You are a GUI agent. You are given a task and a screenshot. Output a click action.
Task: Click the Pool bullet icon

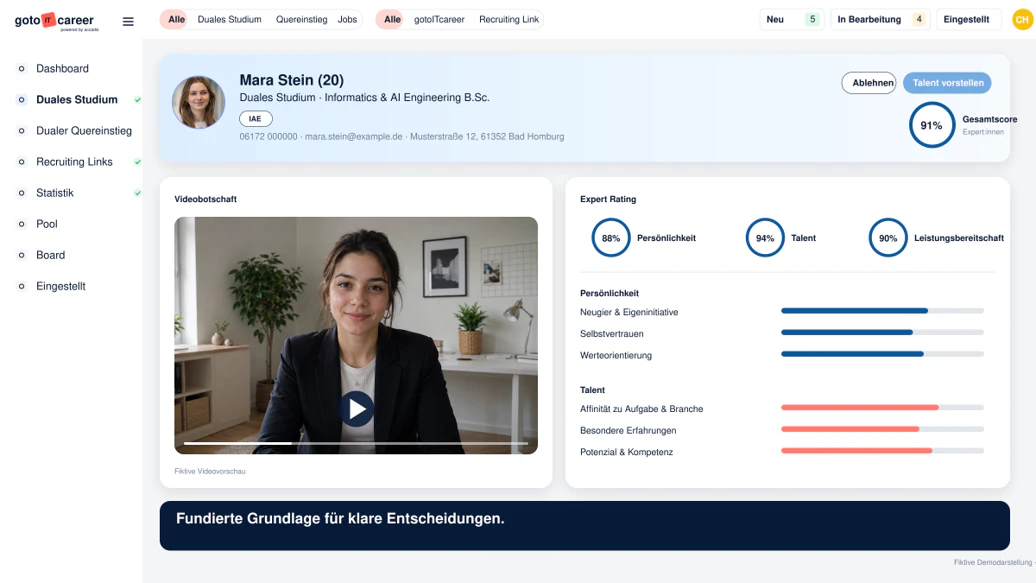pyautogui.click(x=21, y=224)
